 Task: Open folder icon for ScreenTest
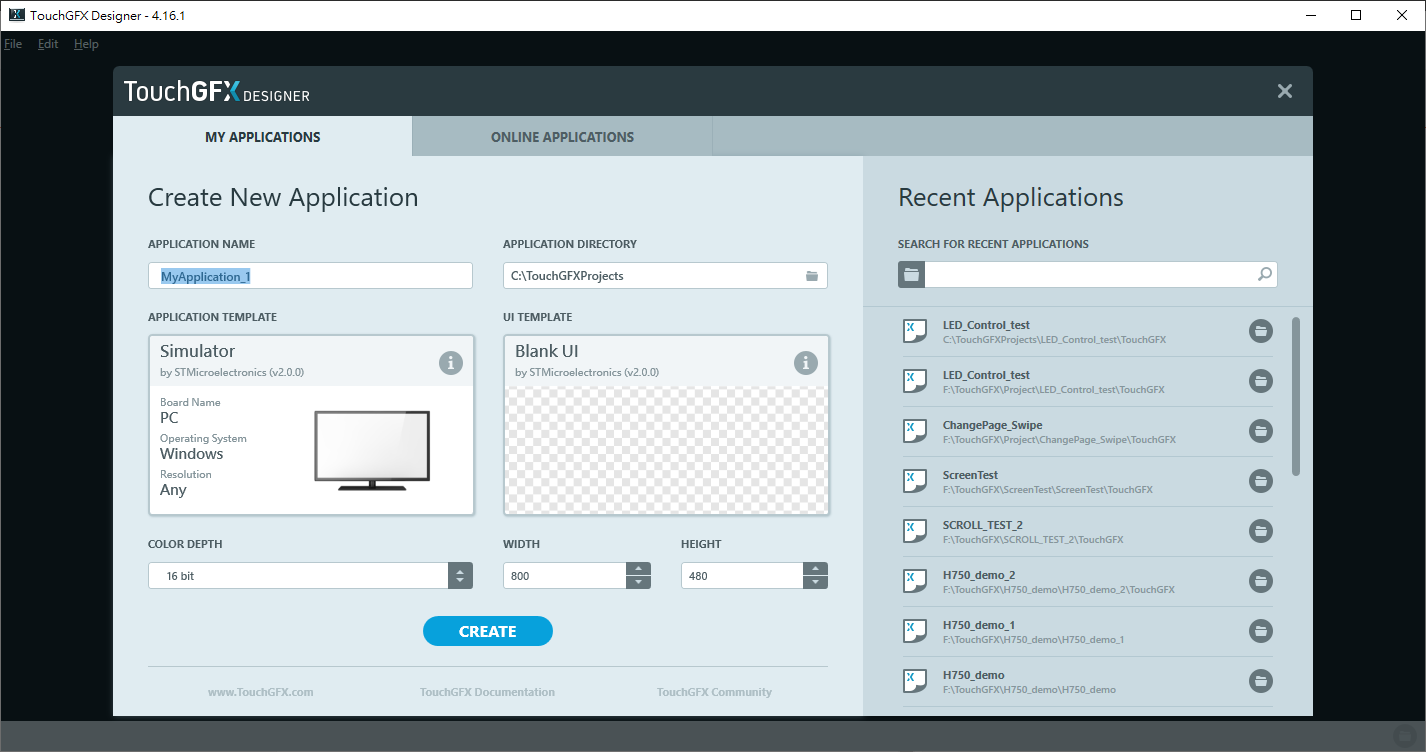(x=1260, y=481)
